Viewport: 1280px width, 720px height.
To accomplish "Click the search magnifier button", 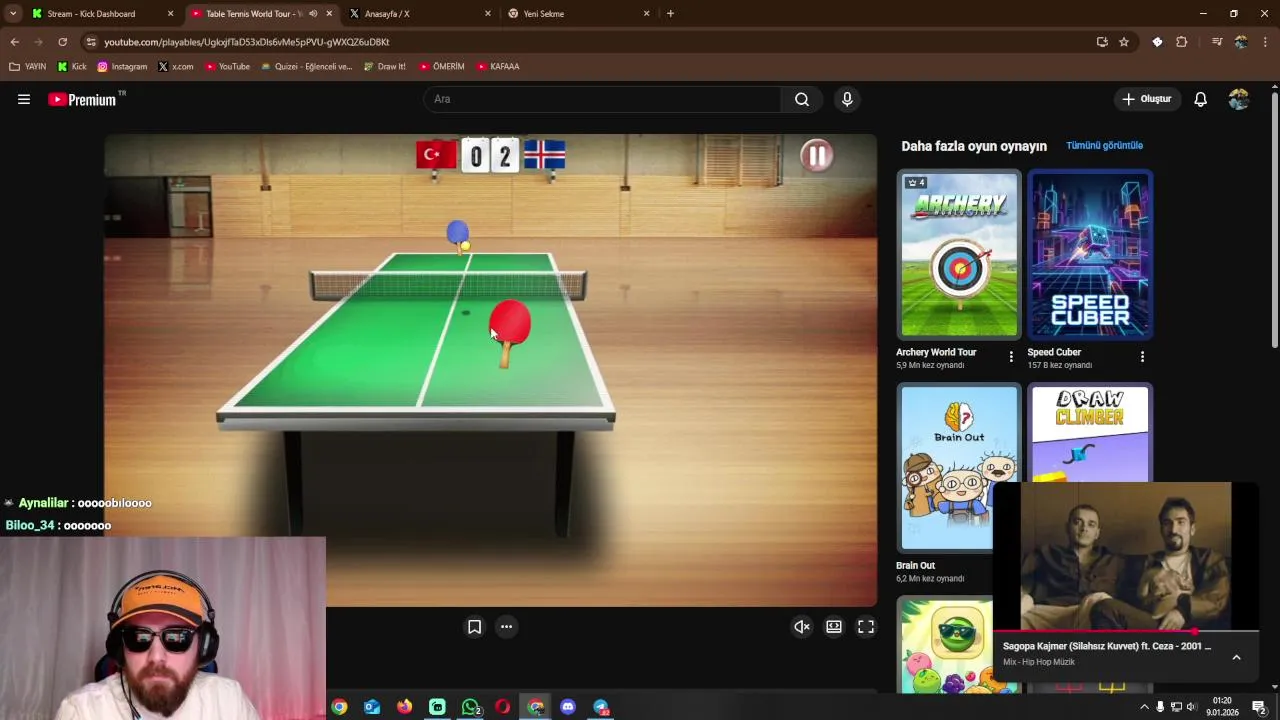I will pyautogui.click(x=802, y=99).
